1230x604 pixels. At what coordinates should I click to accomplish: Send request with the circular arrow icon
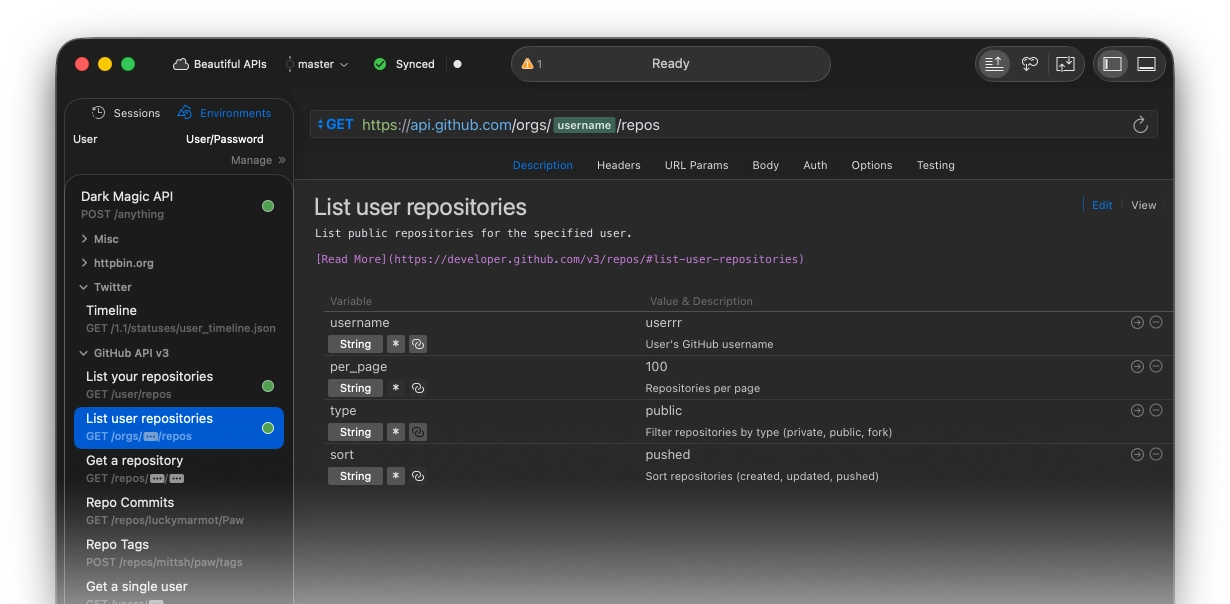pyautogui.click(x=1140, y=125)
